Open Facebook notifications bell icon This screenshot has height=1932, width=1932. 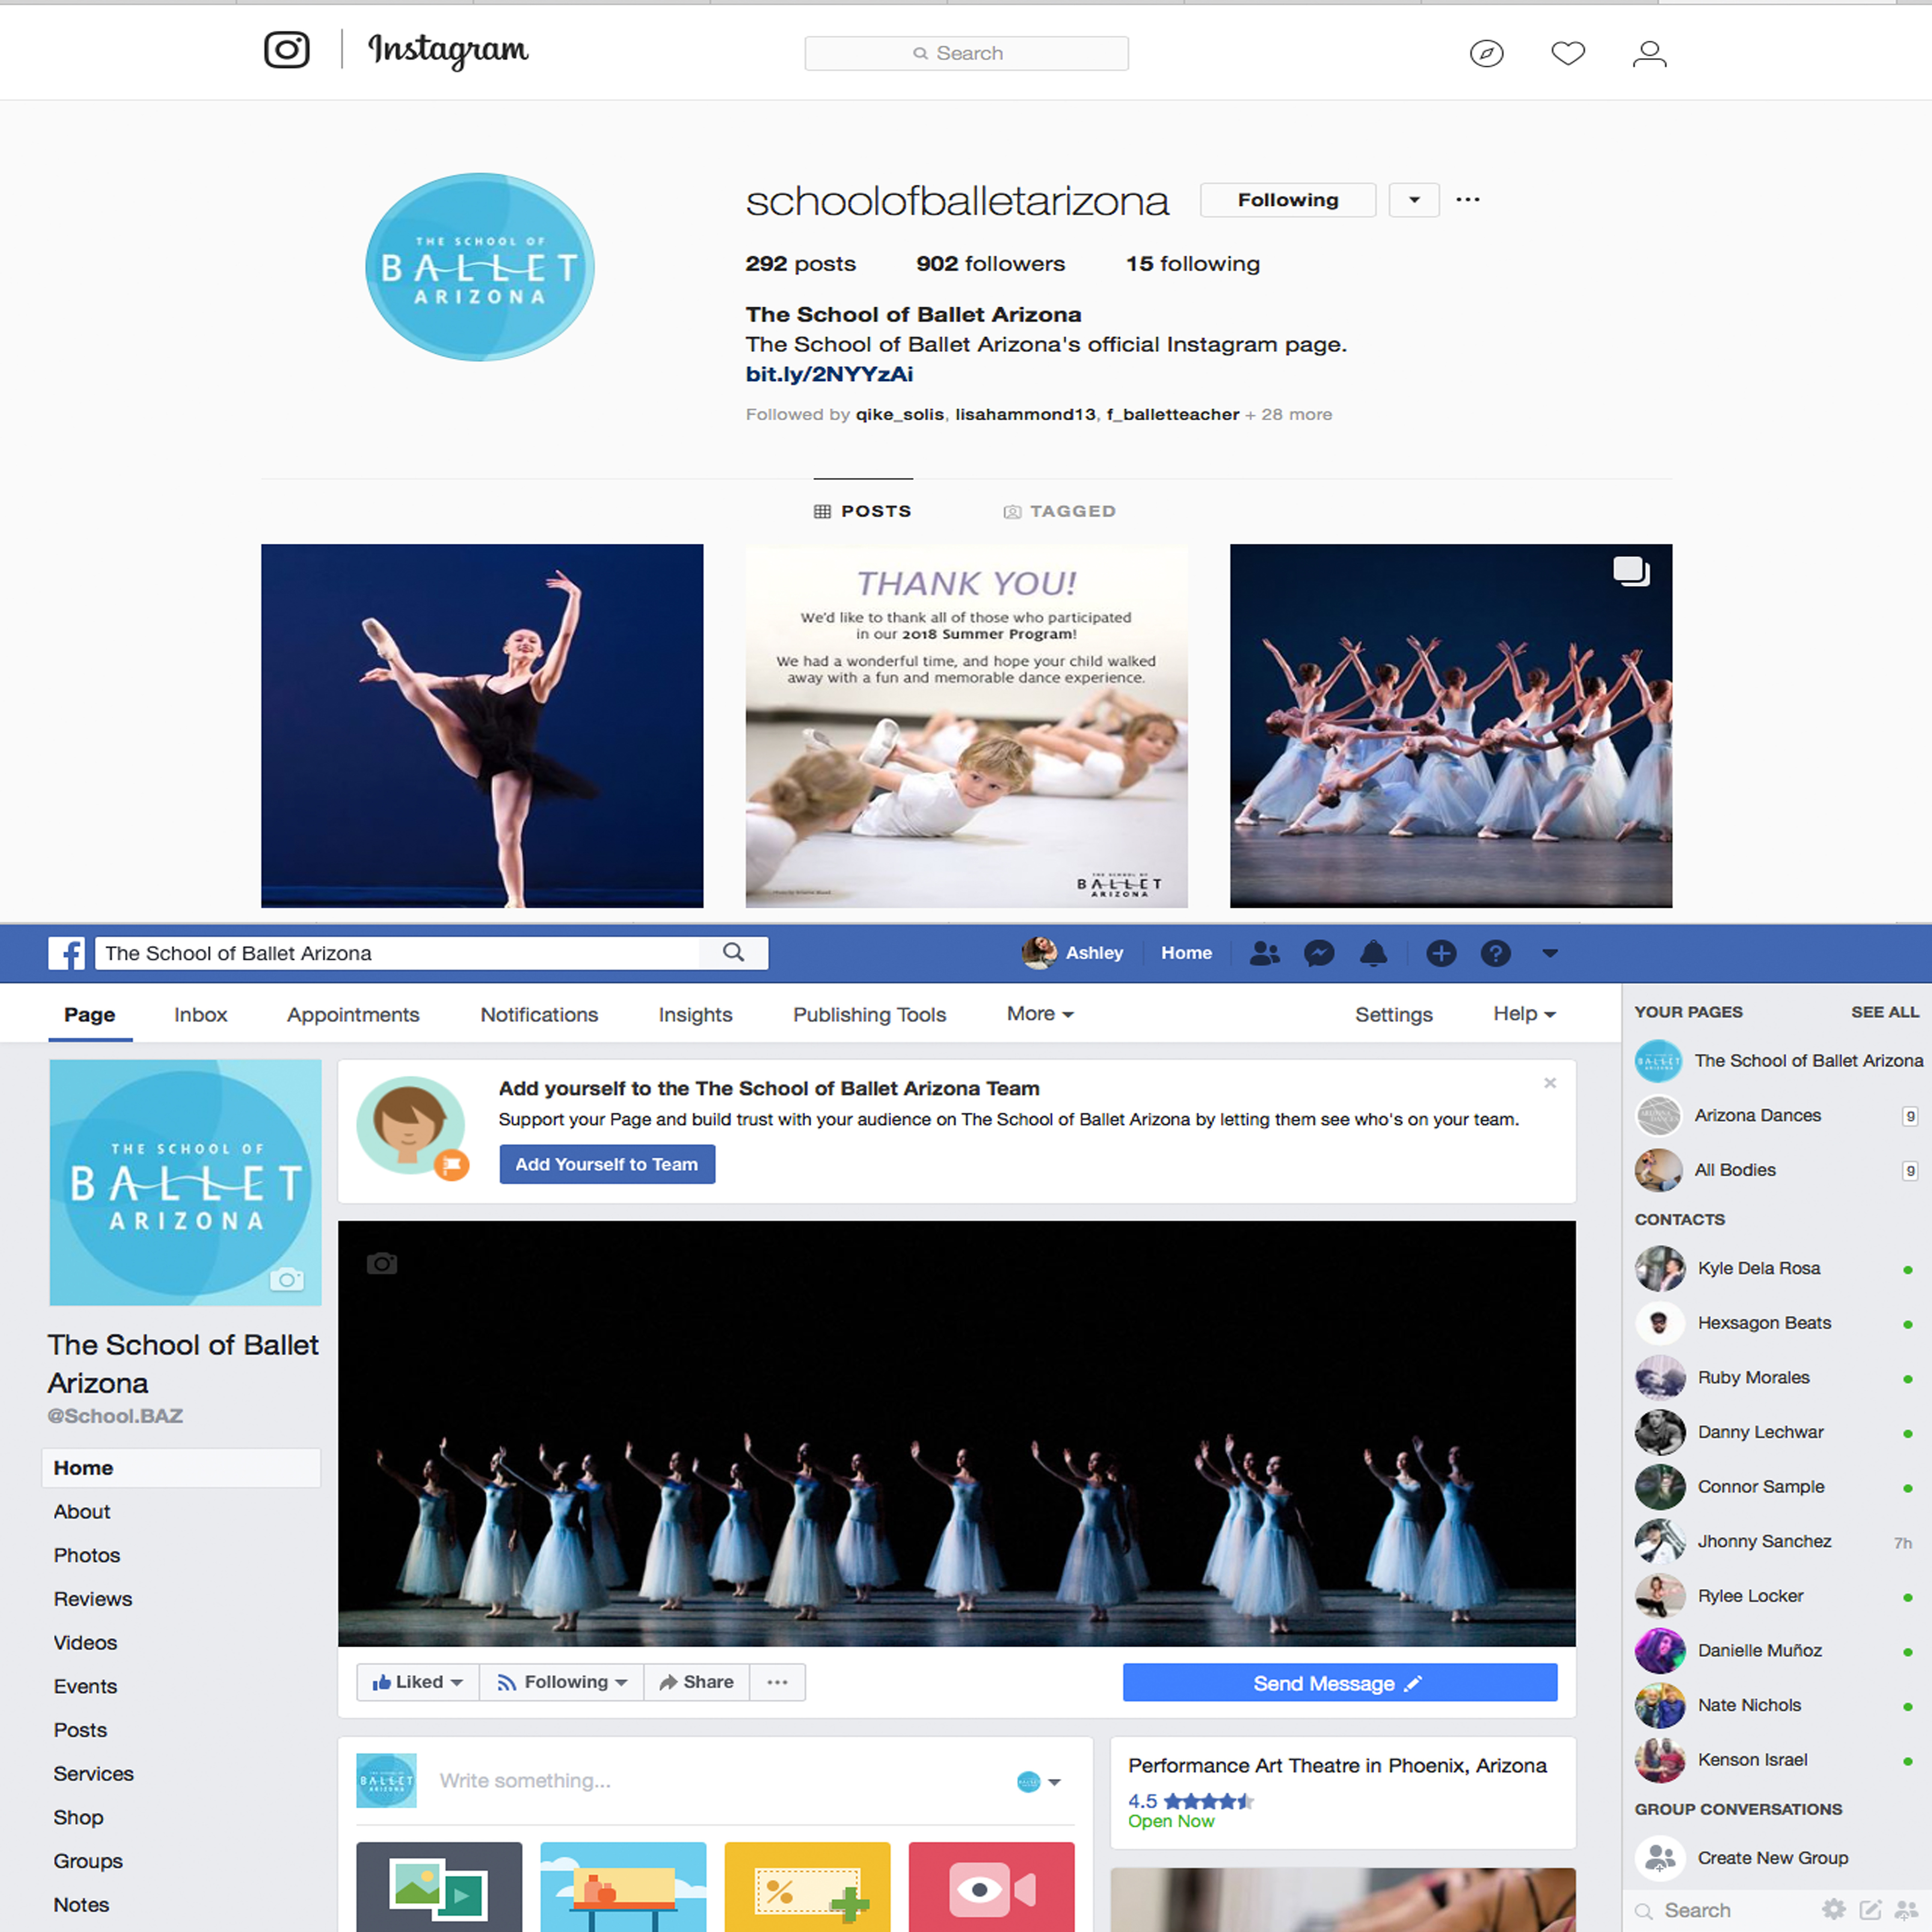[x=1373, y=953]
